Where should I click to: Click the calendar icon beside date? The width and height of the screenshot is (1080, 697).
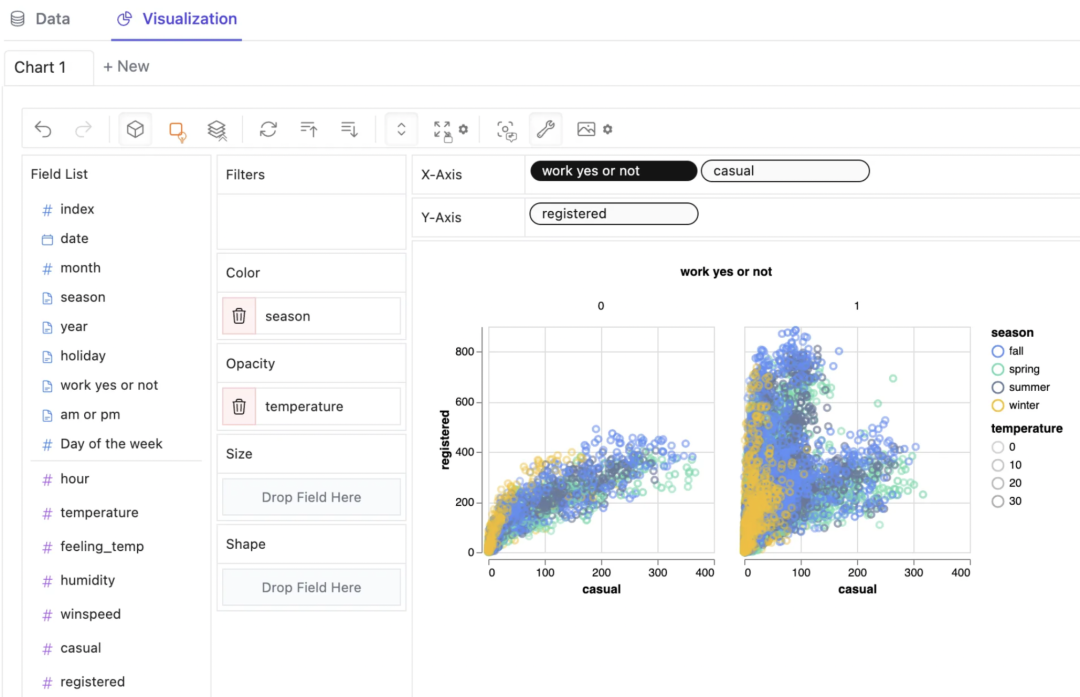pos(47,240)
